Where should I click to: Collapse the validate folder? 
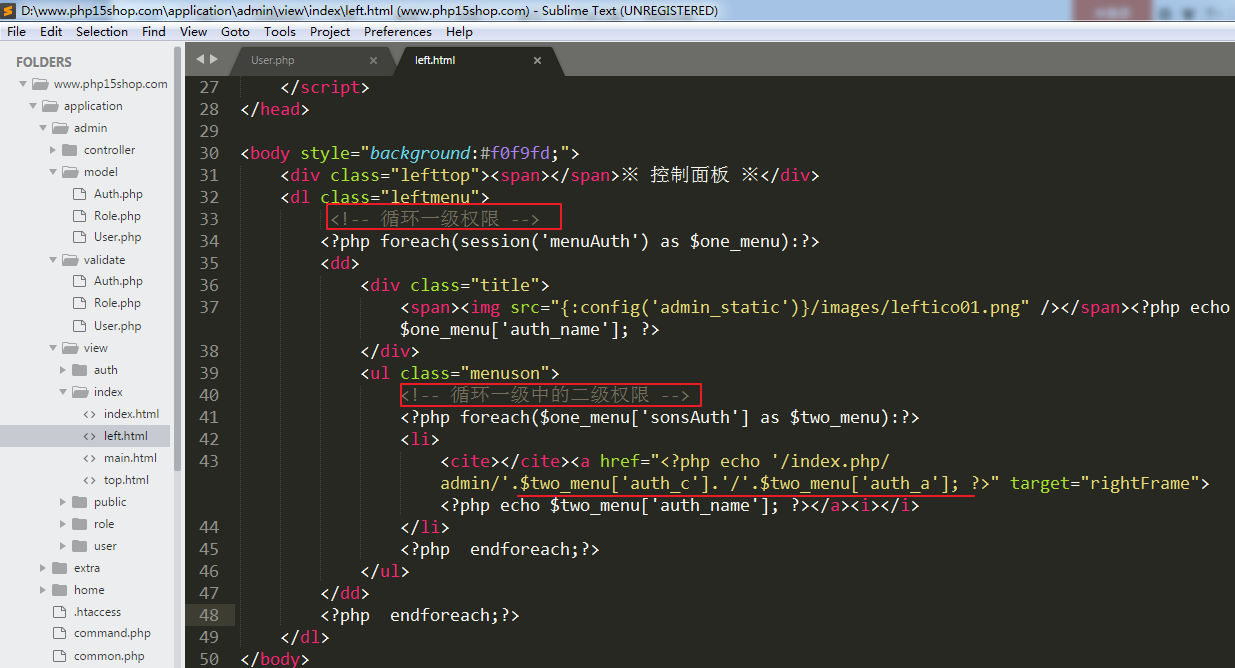(53, 260)
